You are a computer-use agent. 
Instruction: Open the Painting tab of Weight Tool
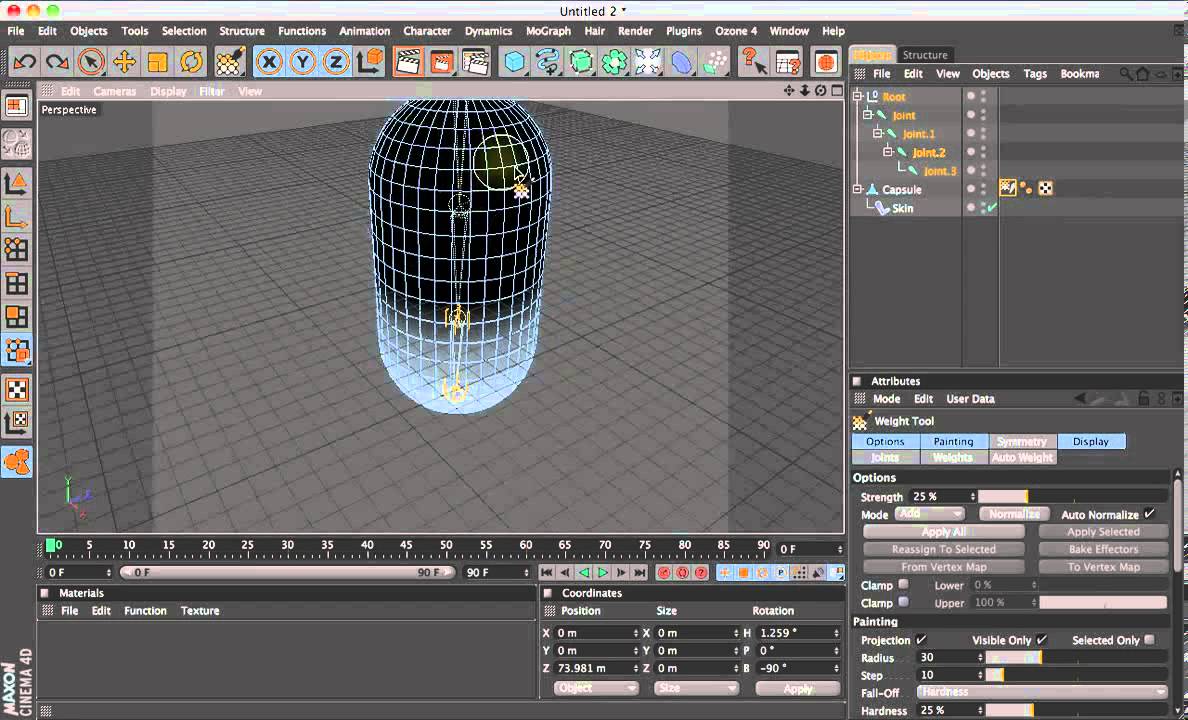[953, 441]
